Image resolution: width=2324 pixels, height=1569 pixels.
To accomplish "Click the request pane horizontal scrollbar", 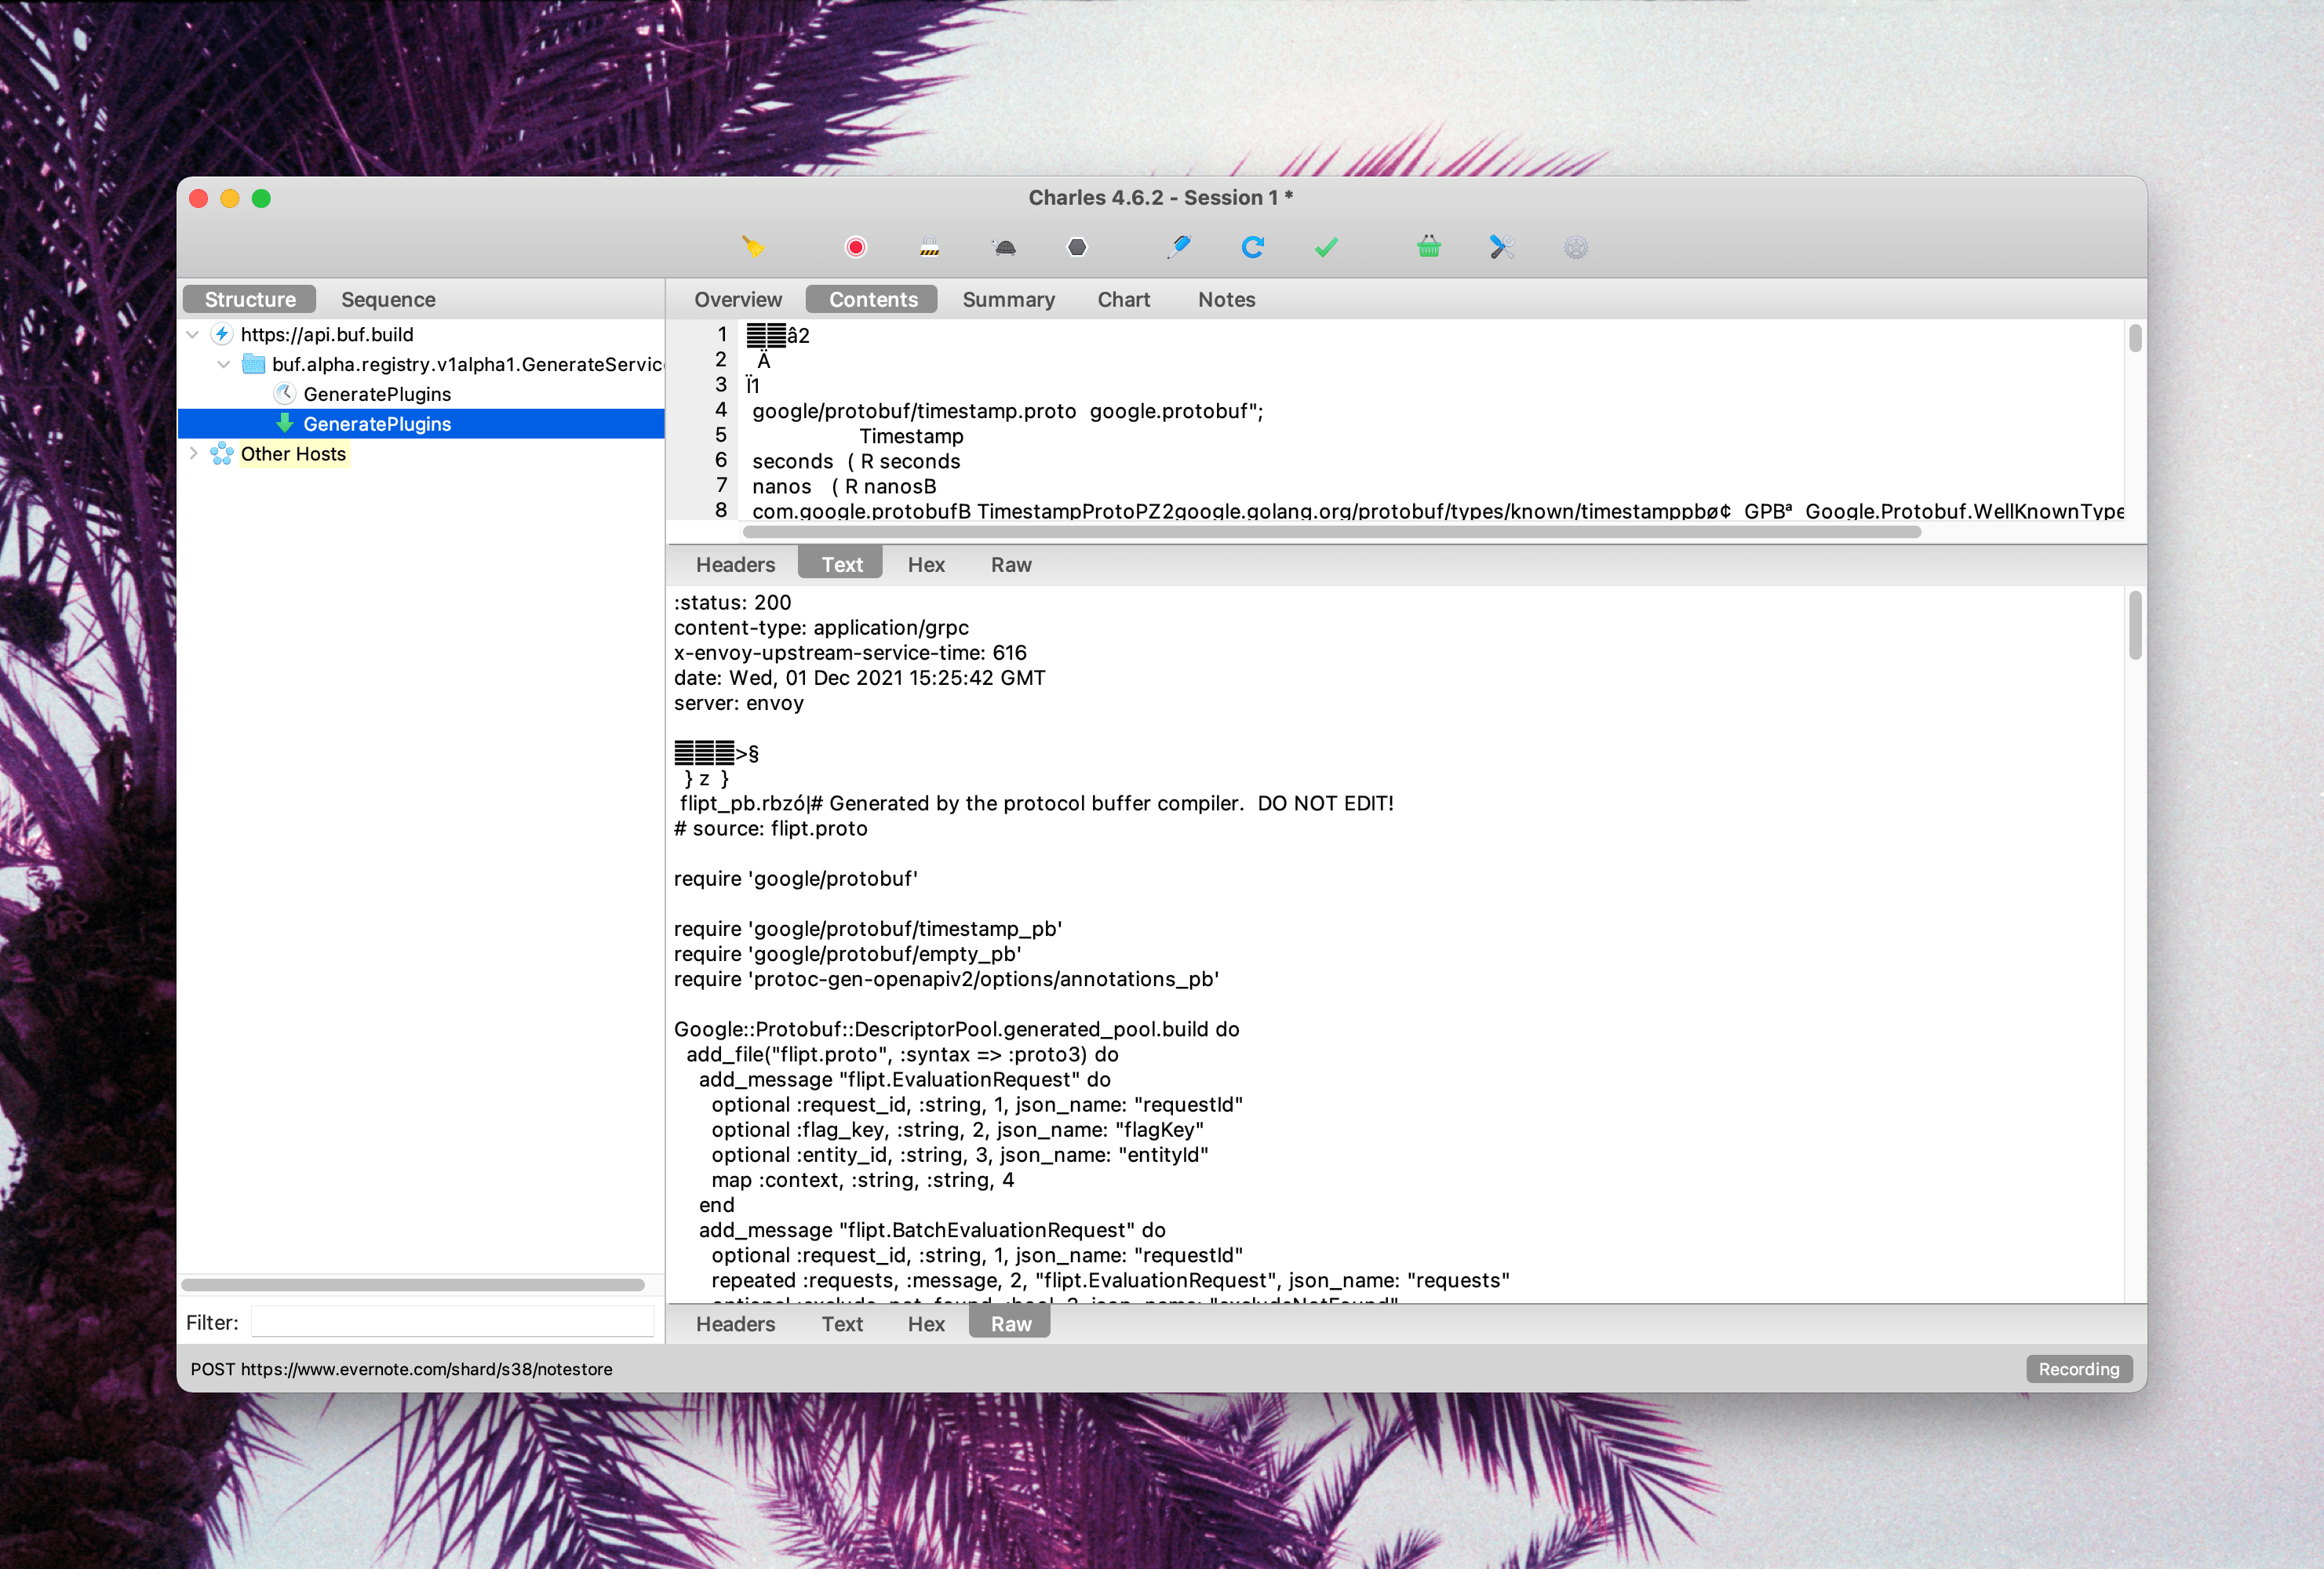I will point(1332,531).
